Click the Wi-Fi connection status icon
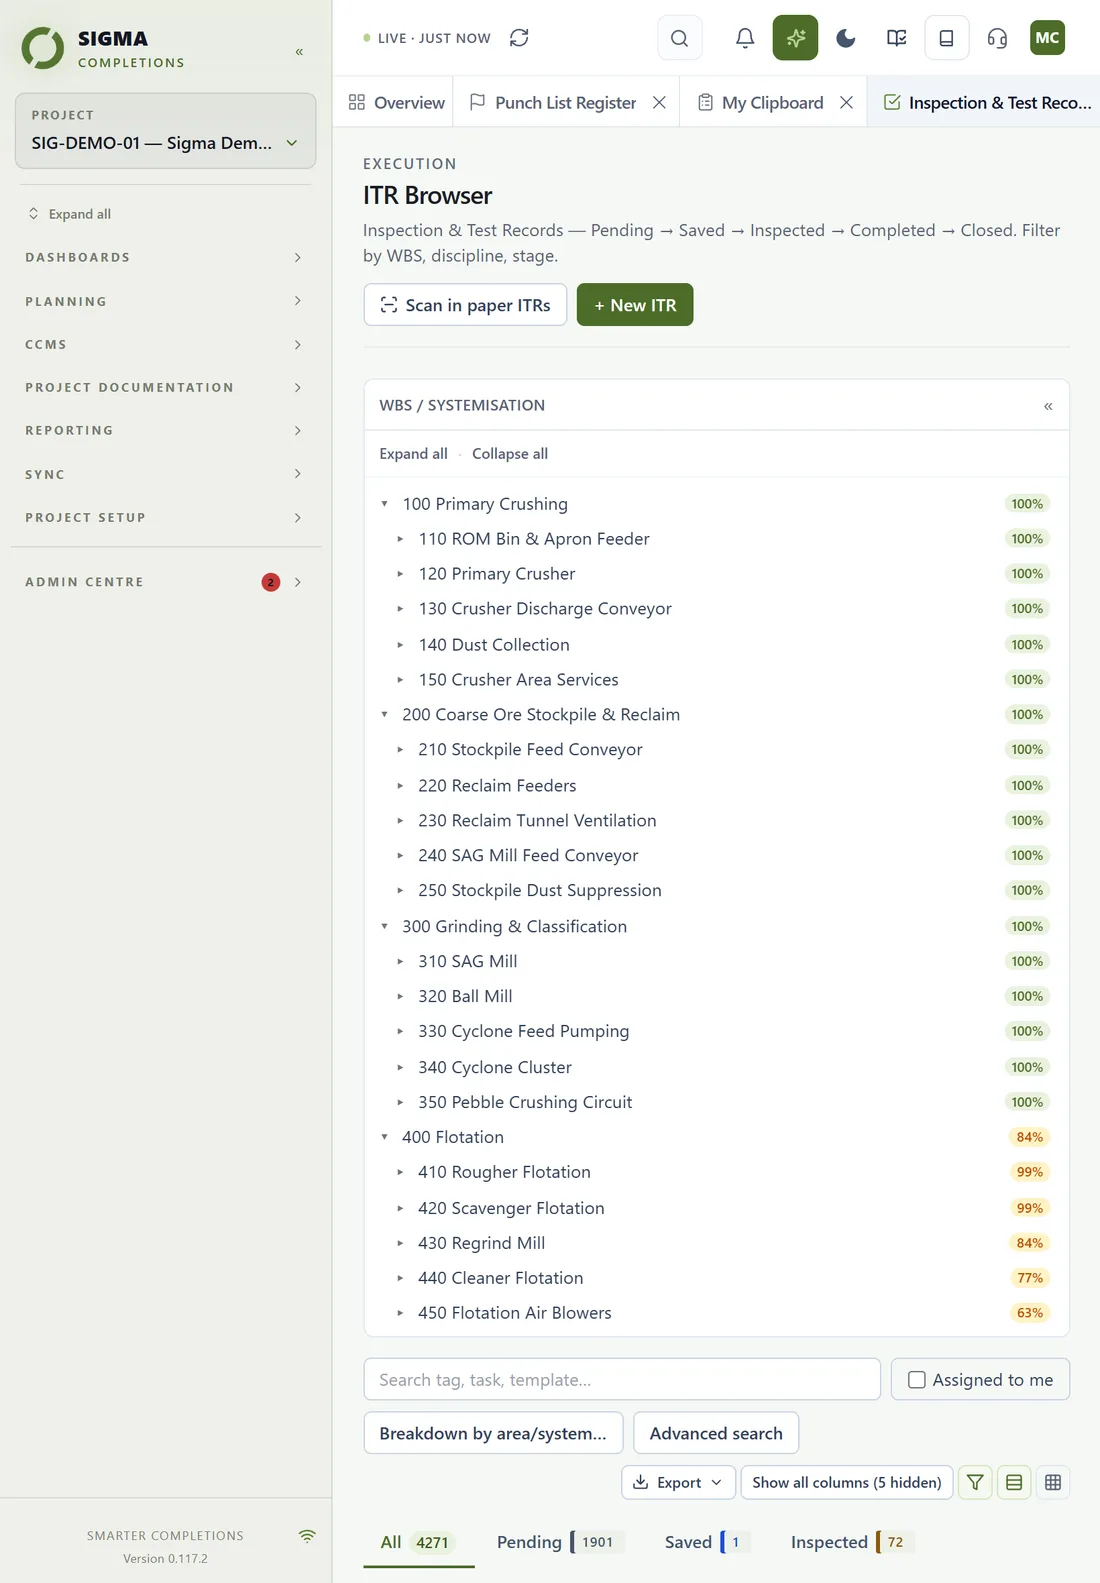1100x1583 pixels. pyautogui.click(x=307, y=1536)
